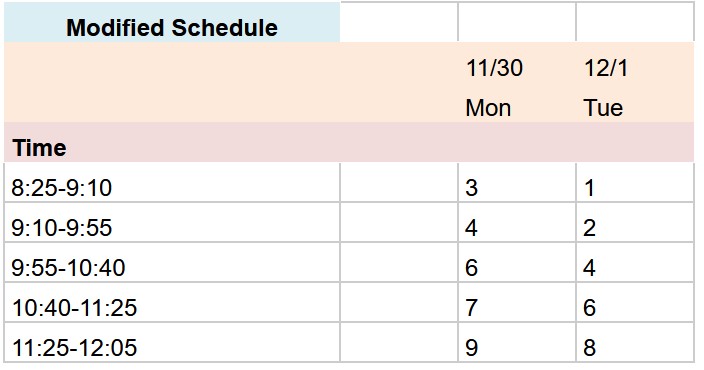Click the Mon day label
Screen dimensions: 704x370
click(x=517, y=103)
